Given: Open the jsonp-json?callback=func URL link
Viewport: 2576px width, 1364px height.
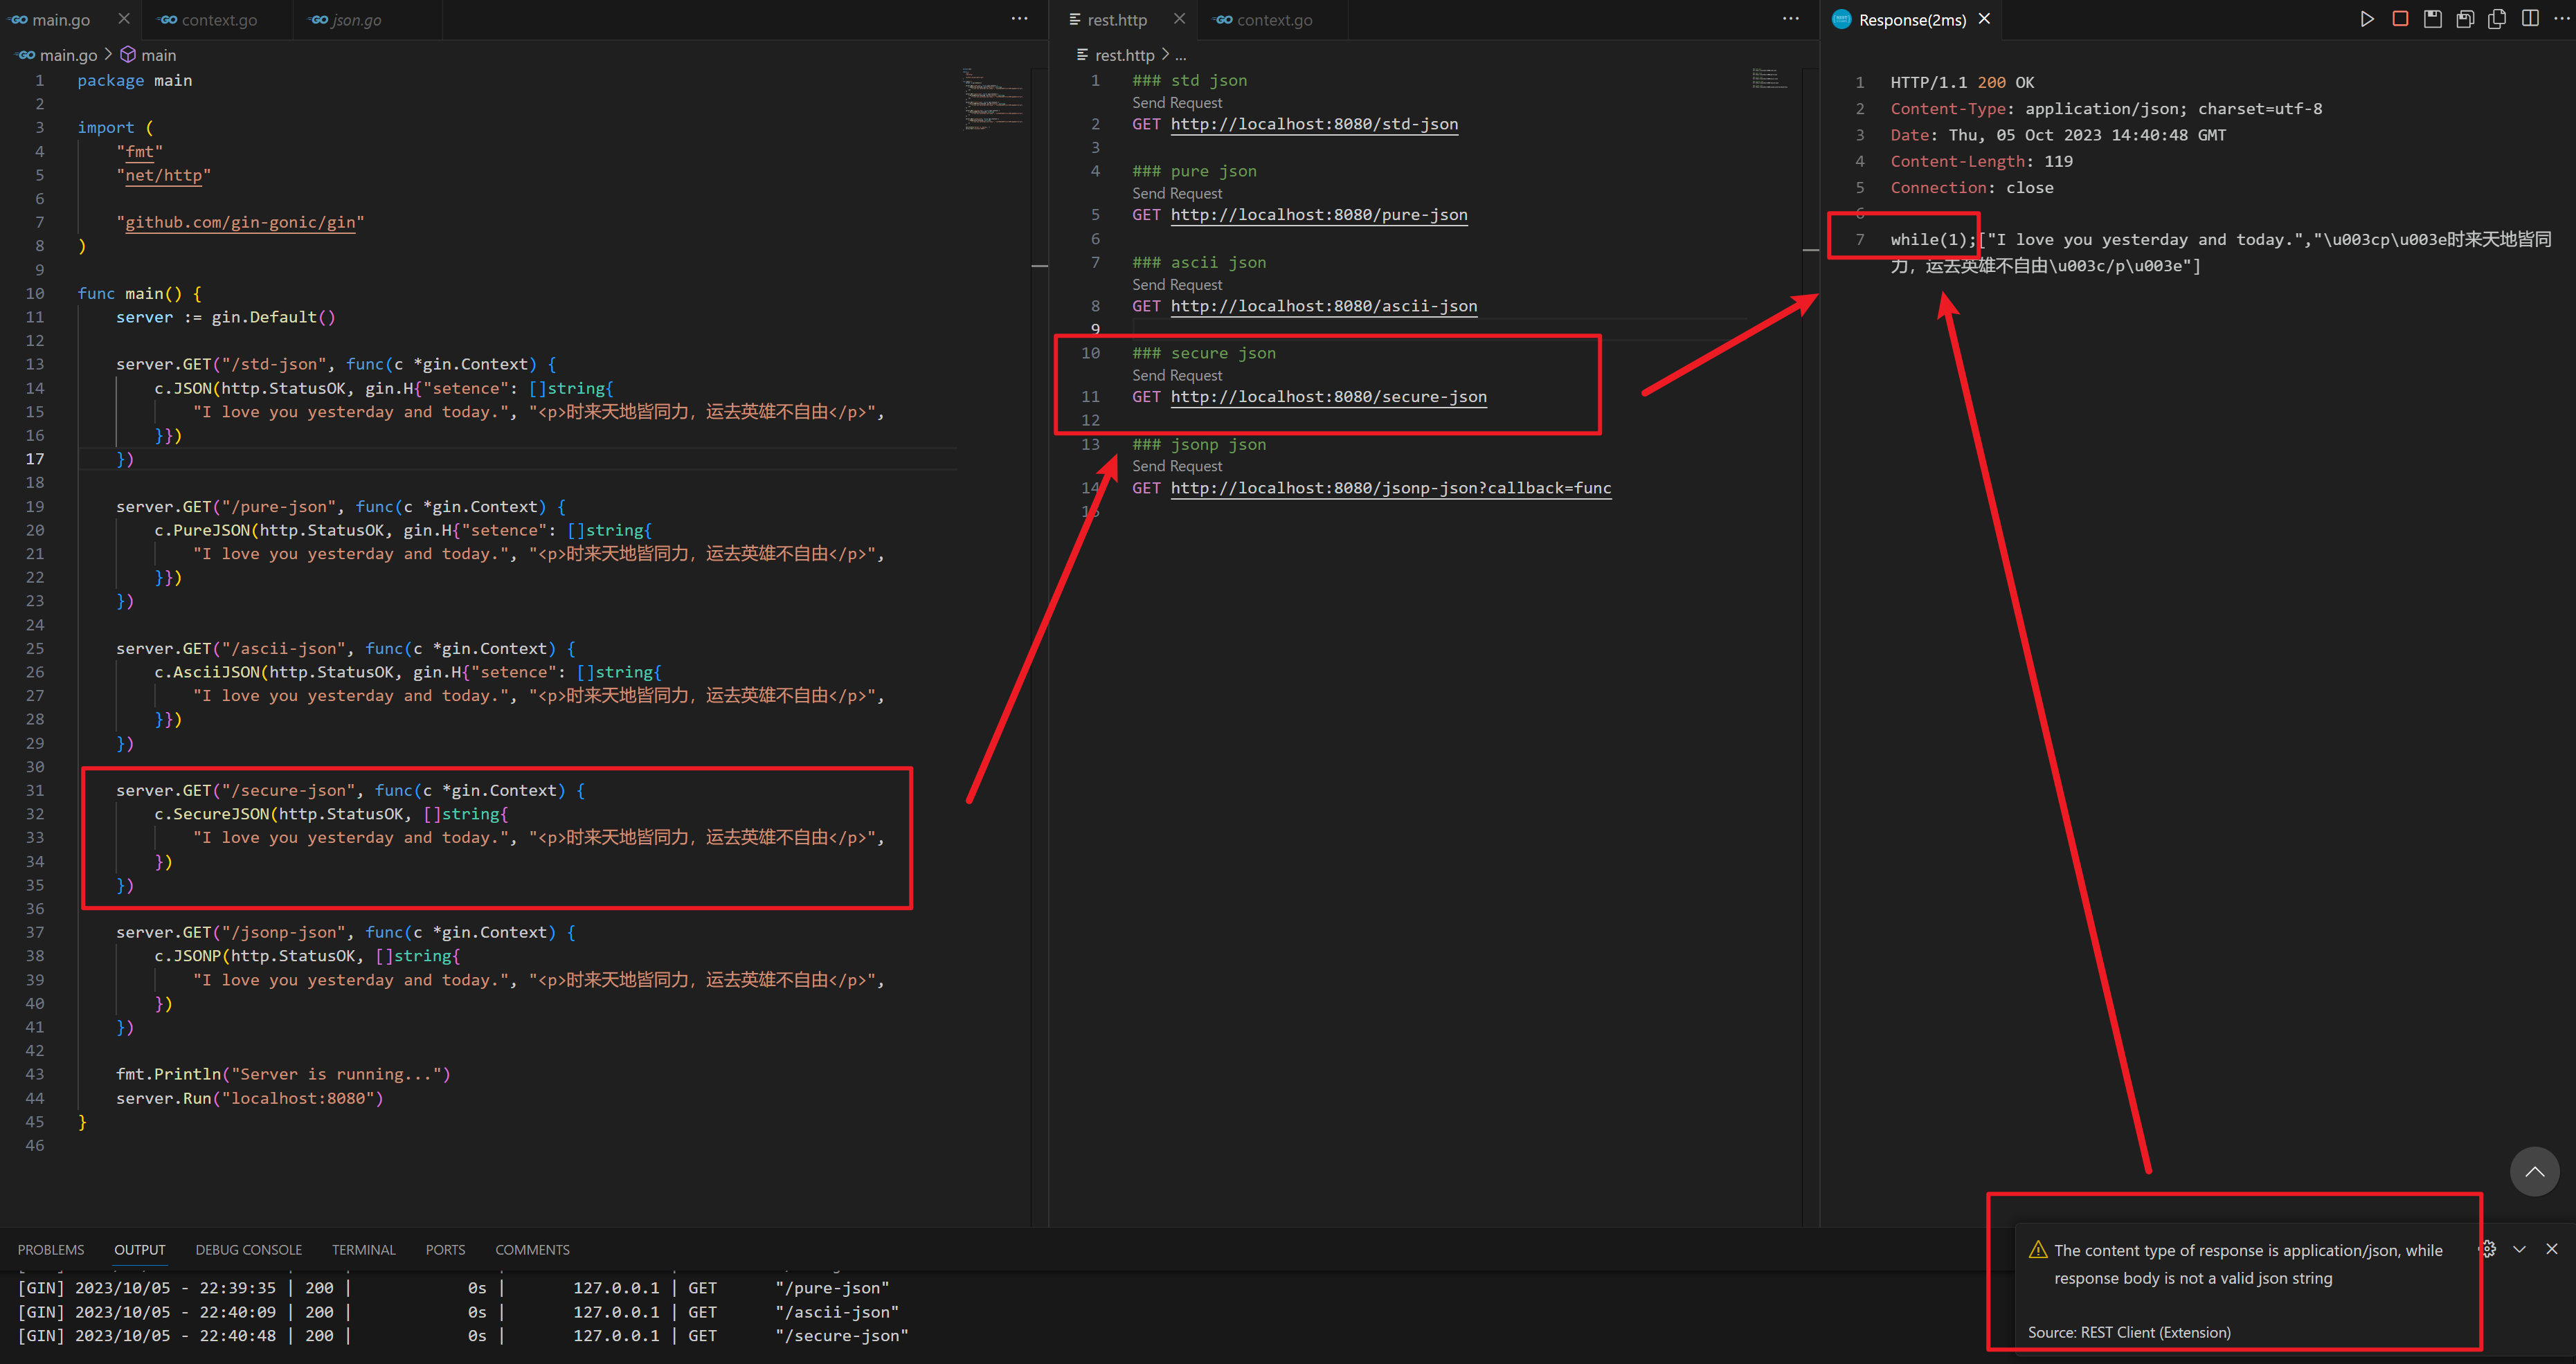Looking at the screenshot, I should pyautogui.click(x=1391, y=488).
